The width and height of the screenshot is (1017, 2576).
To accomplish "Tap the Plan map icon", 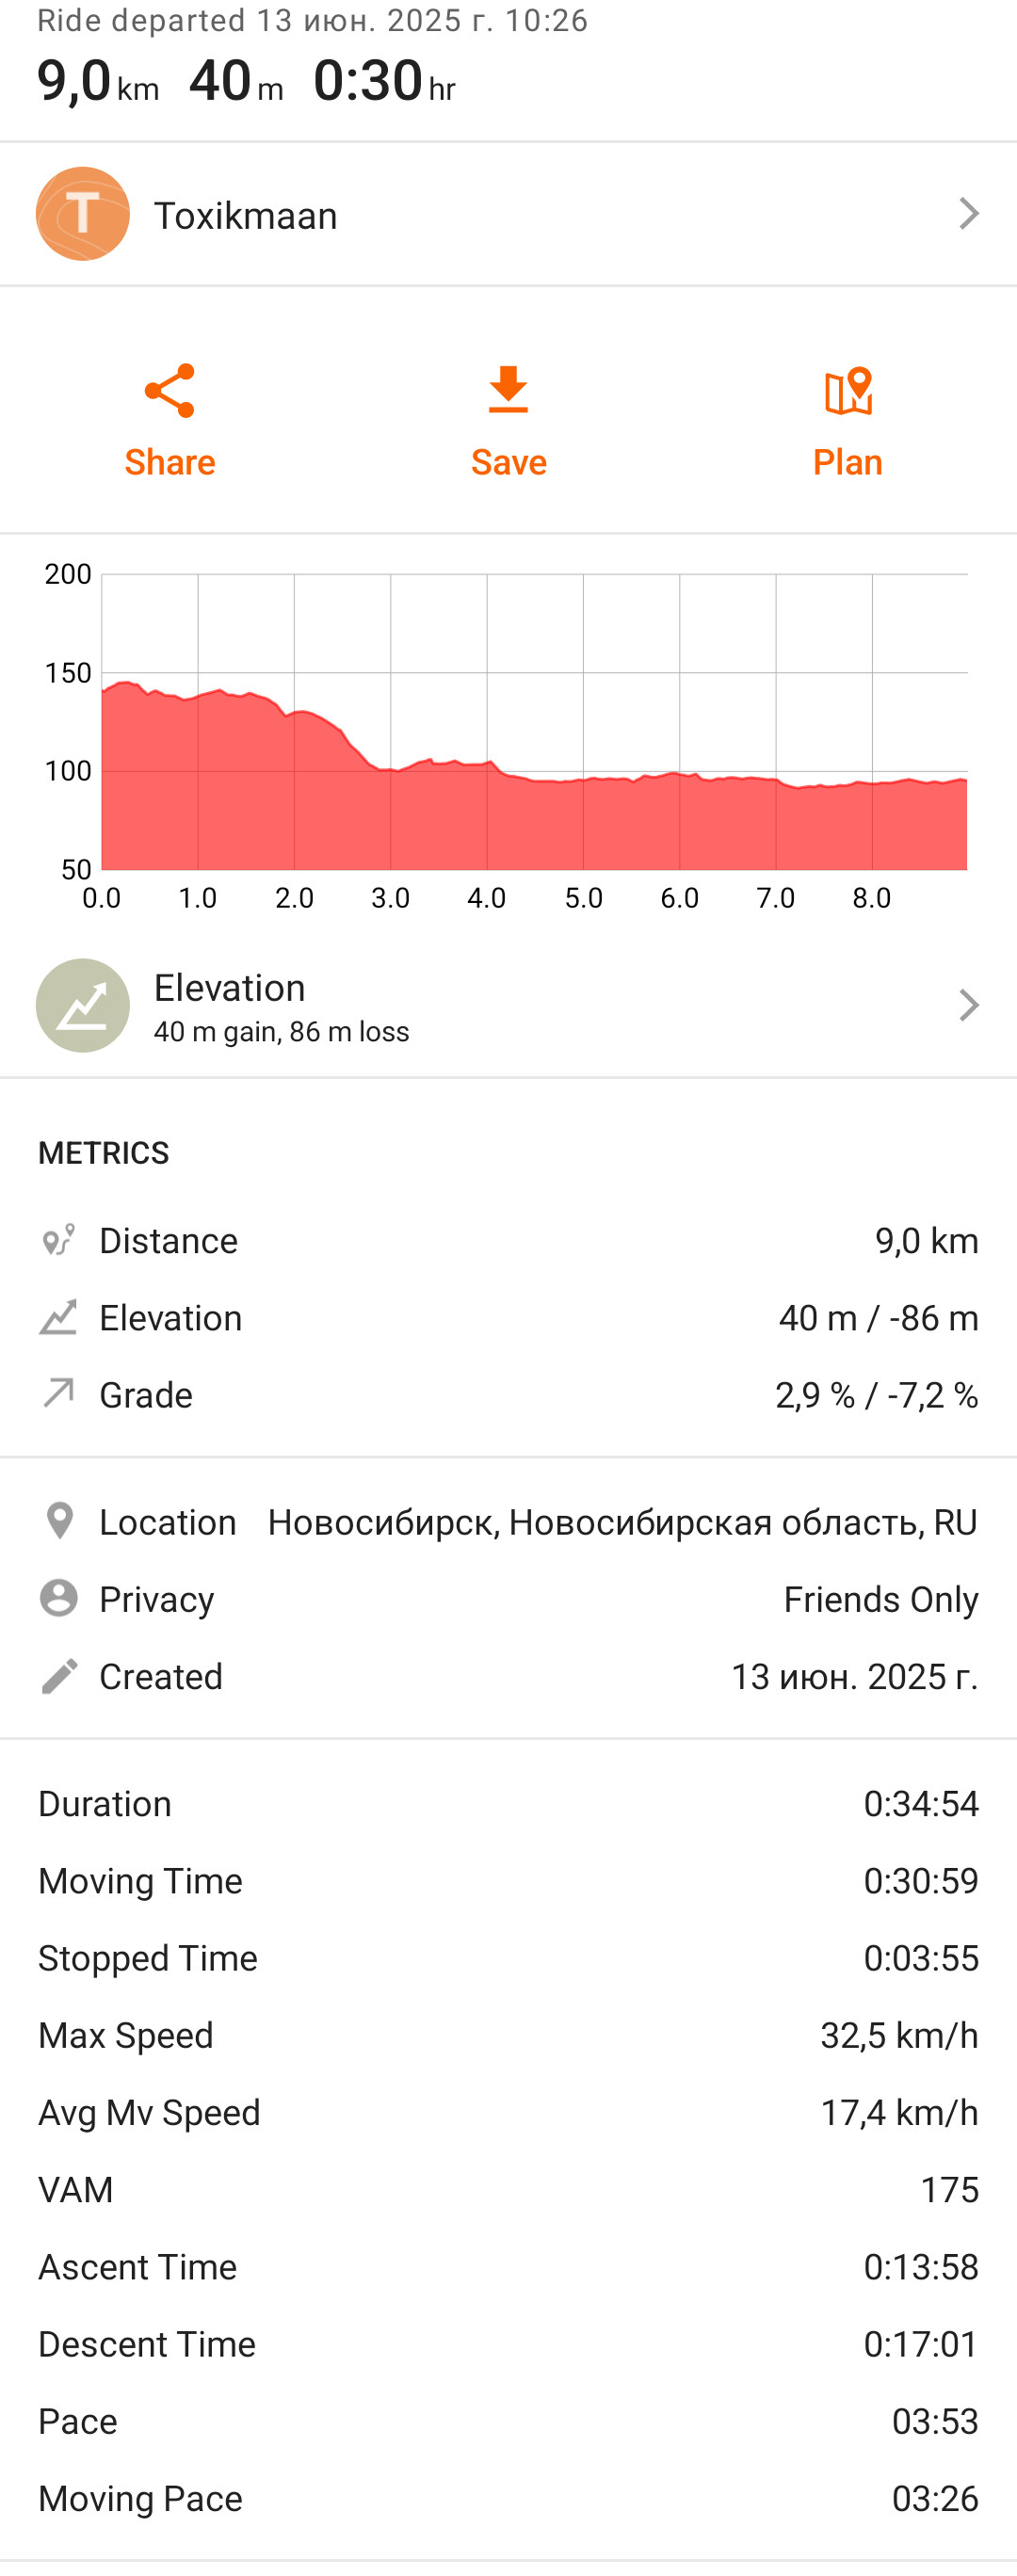I will tap(848, 391).
